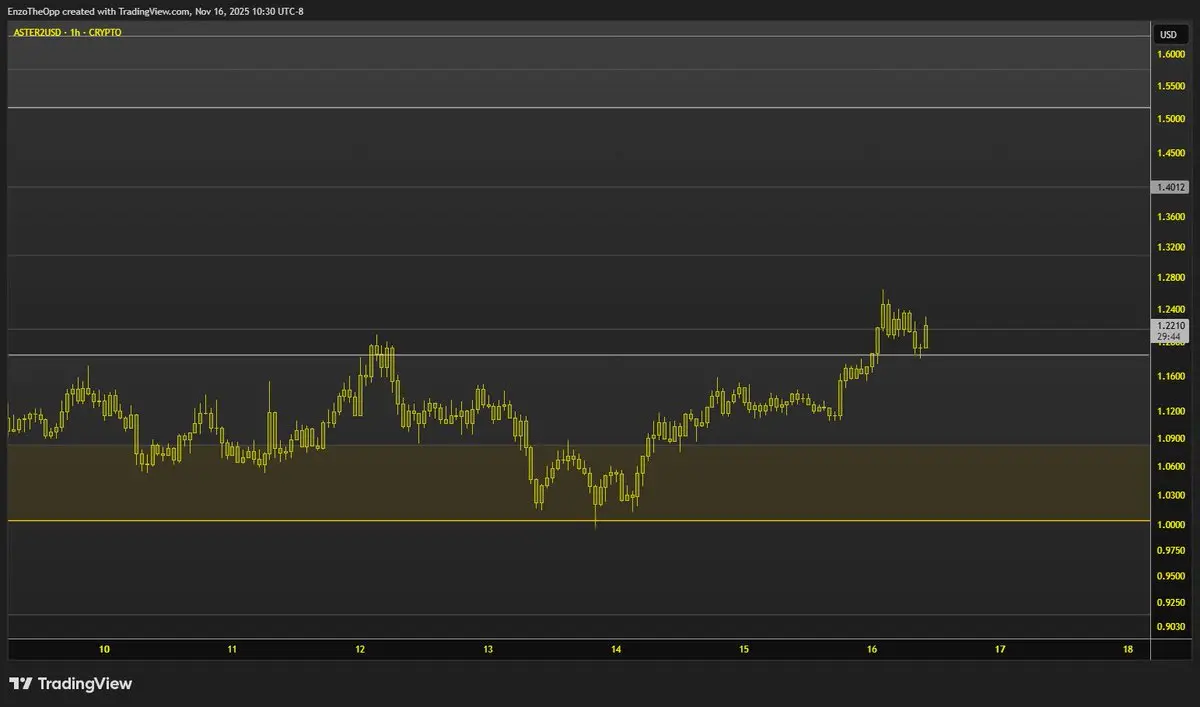This screenshot has width=1200, height=707.
Task: Click date 15 on the time axis
Action: tap(744, 649)
